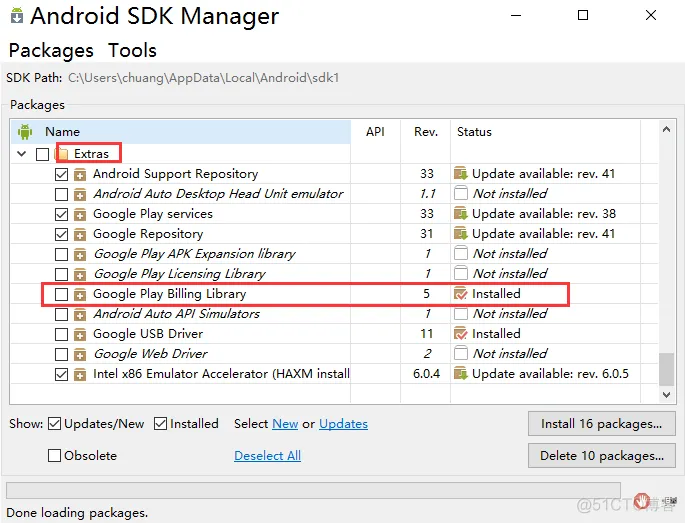Click update-available icon on Google Repository row
The width and height of the screenshot is (685, 523).
[461, 234]
